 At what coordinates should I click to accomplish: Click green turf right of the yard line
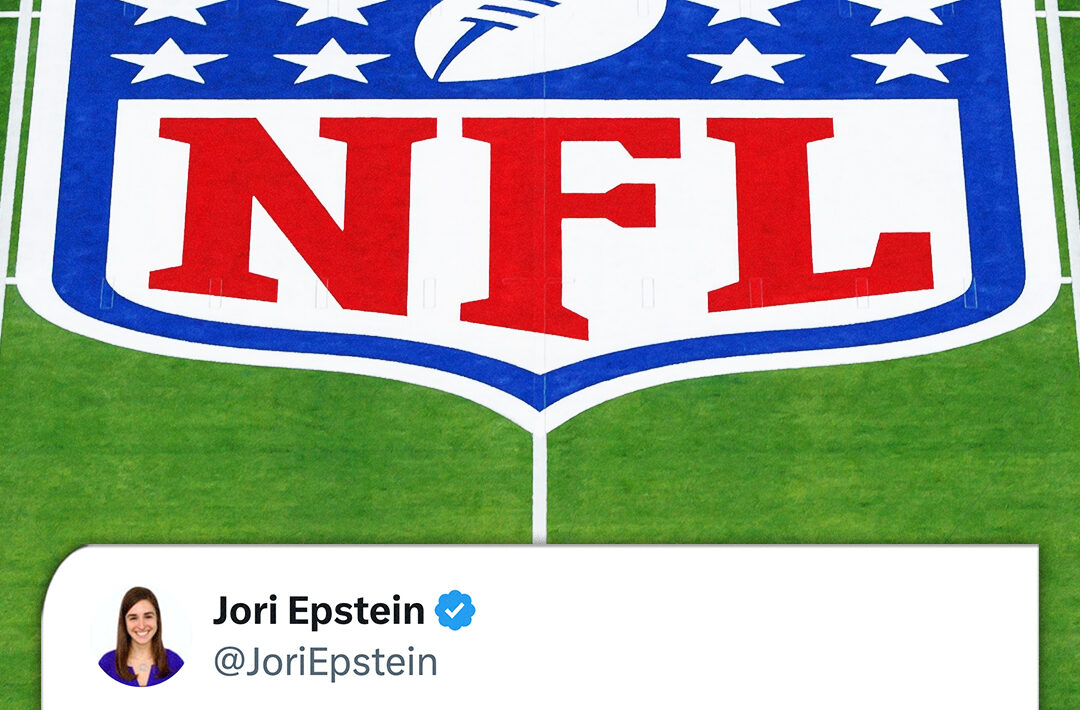(x=806, y=468)
